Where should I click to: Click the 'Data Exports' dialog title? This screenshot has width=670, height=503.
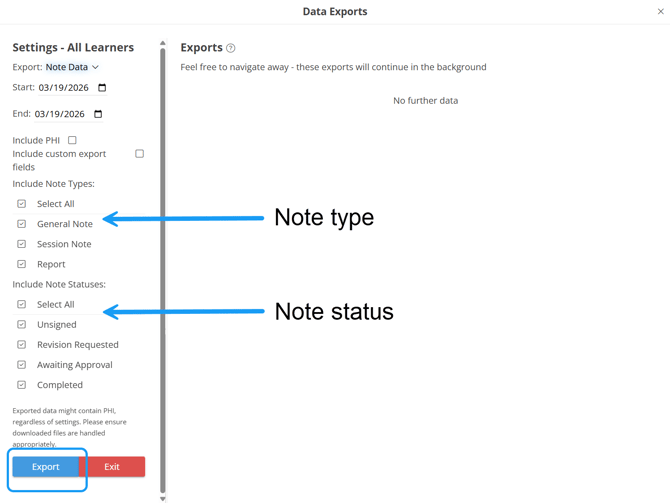335,12
